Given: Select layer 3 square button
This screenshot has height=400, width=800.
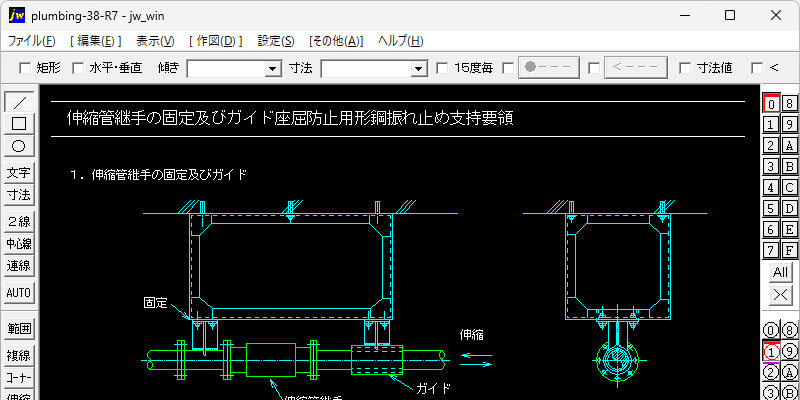Looking at the screenshot, I should tap(771, 166).
